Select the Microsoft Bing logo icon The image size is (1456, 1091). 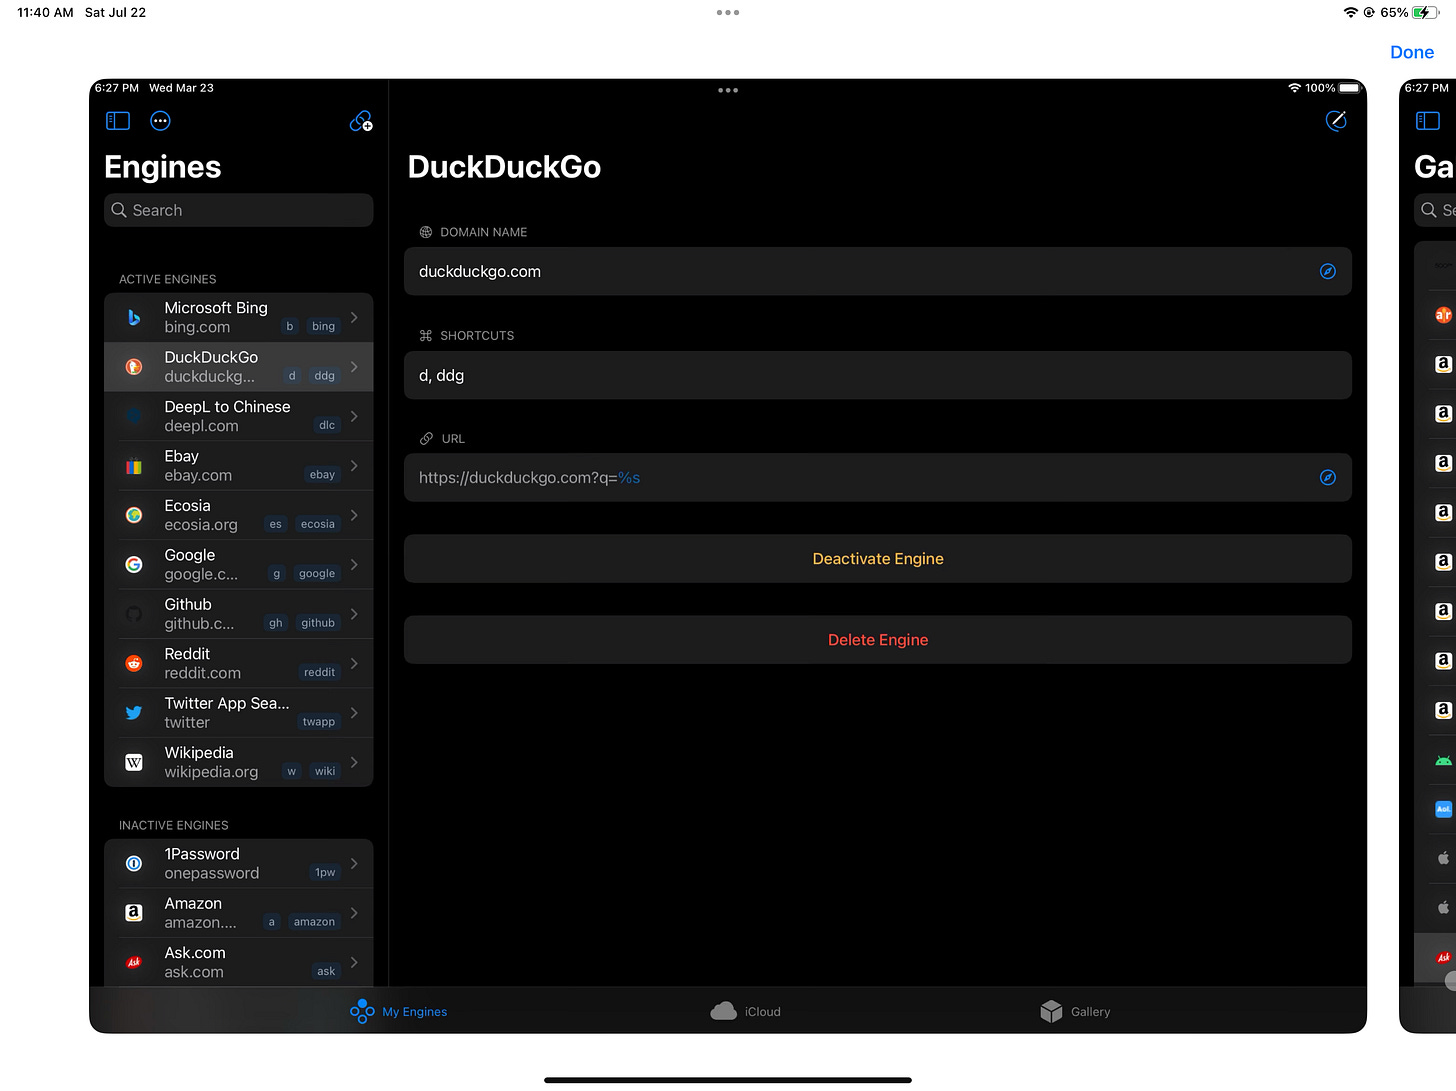(x=134, y=317)
